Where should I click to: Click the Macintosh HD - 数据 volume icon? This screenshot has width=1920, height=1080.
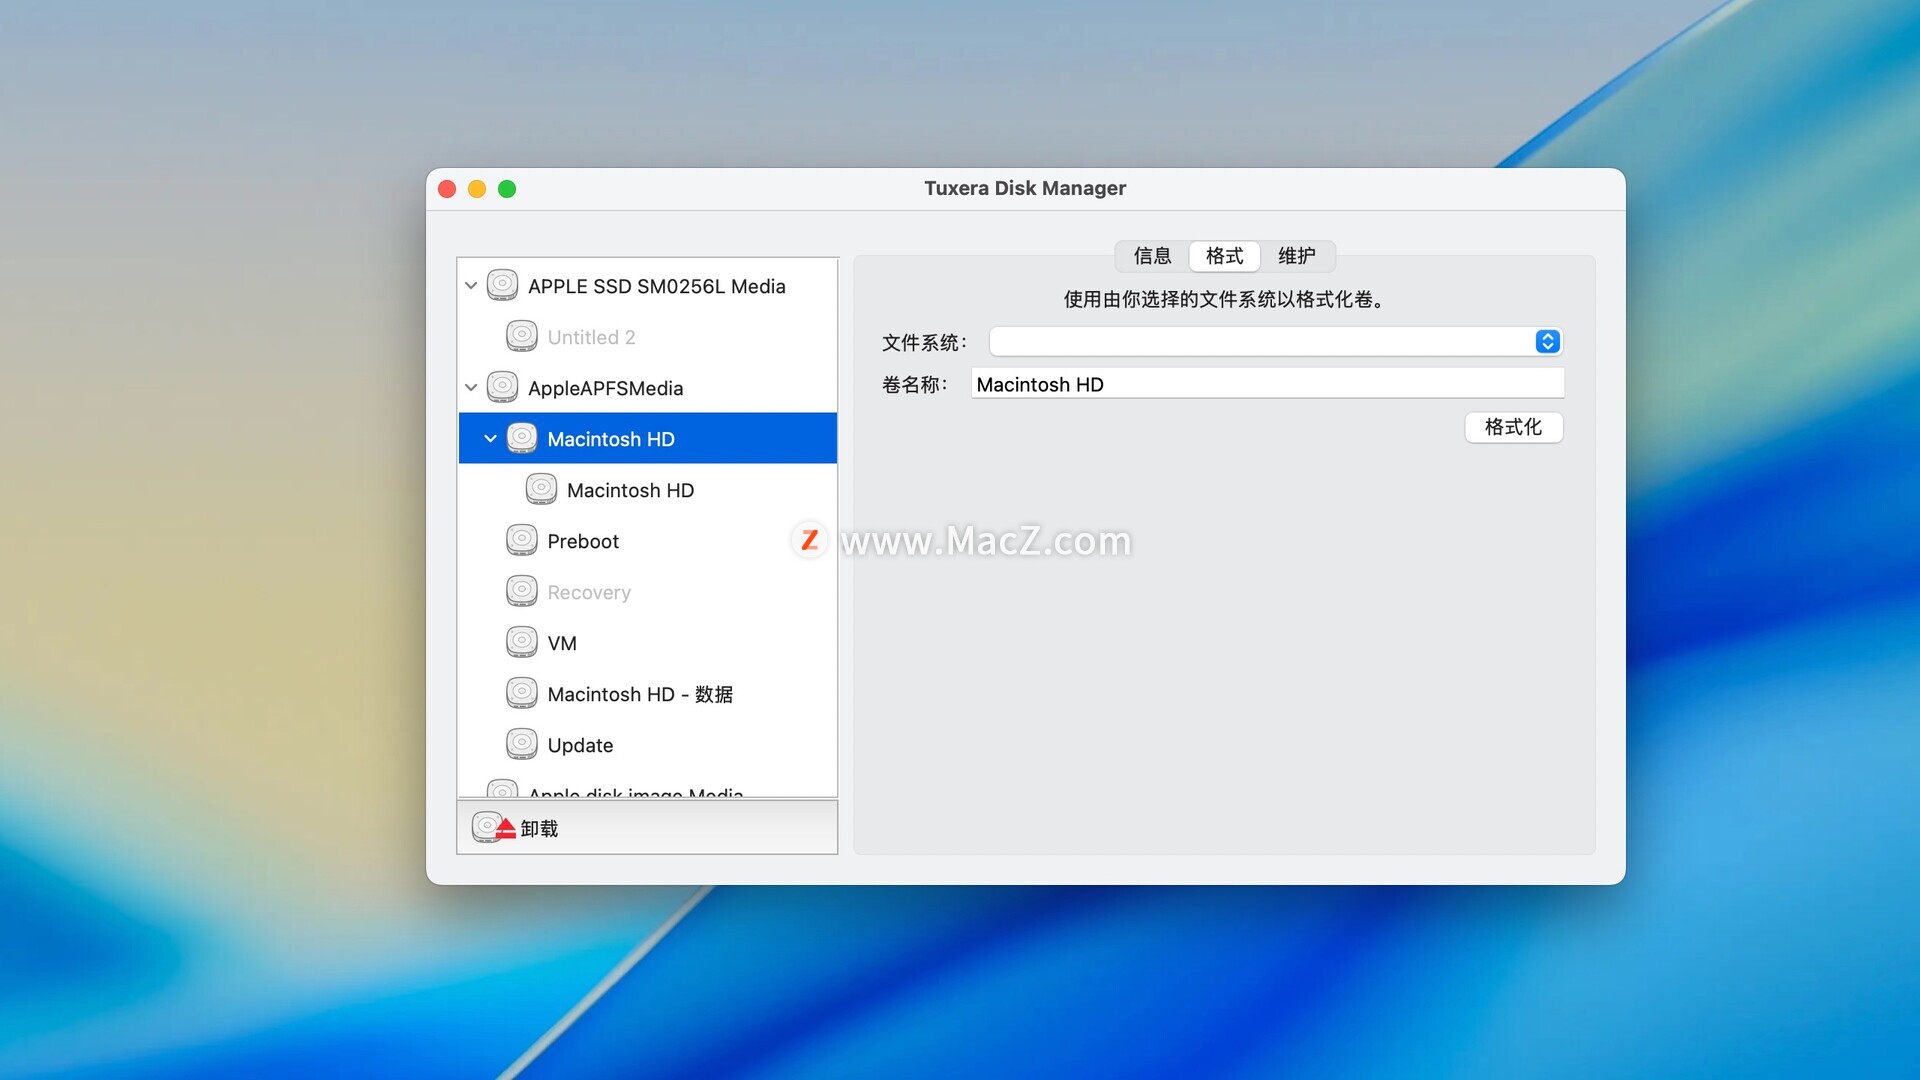pos(522,693)
